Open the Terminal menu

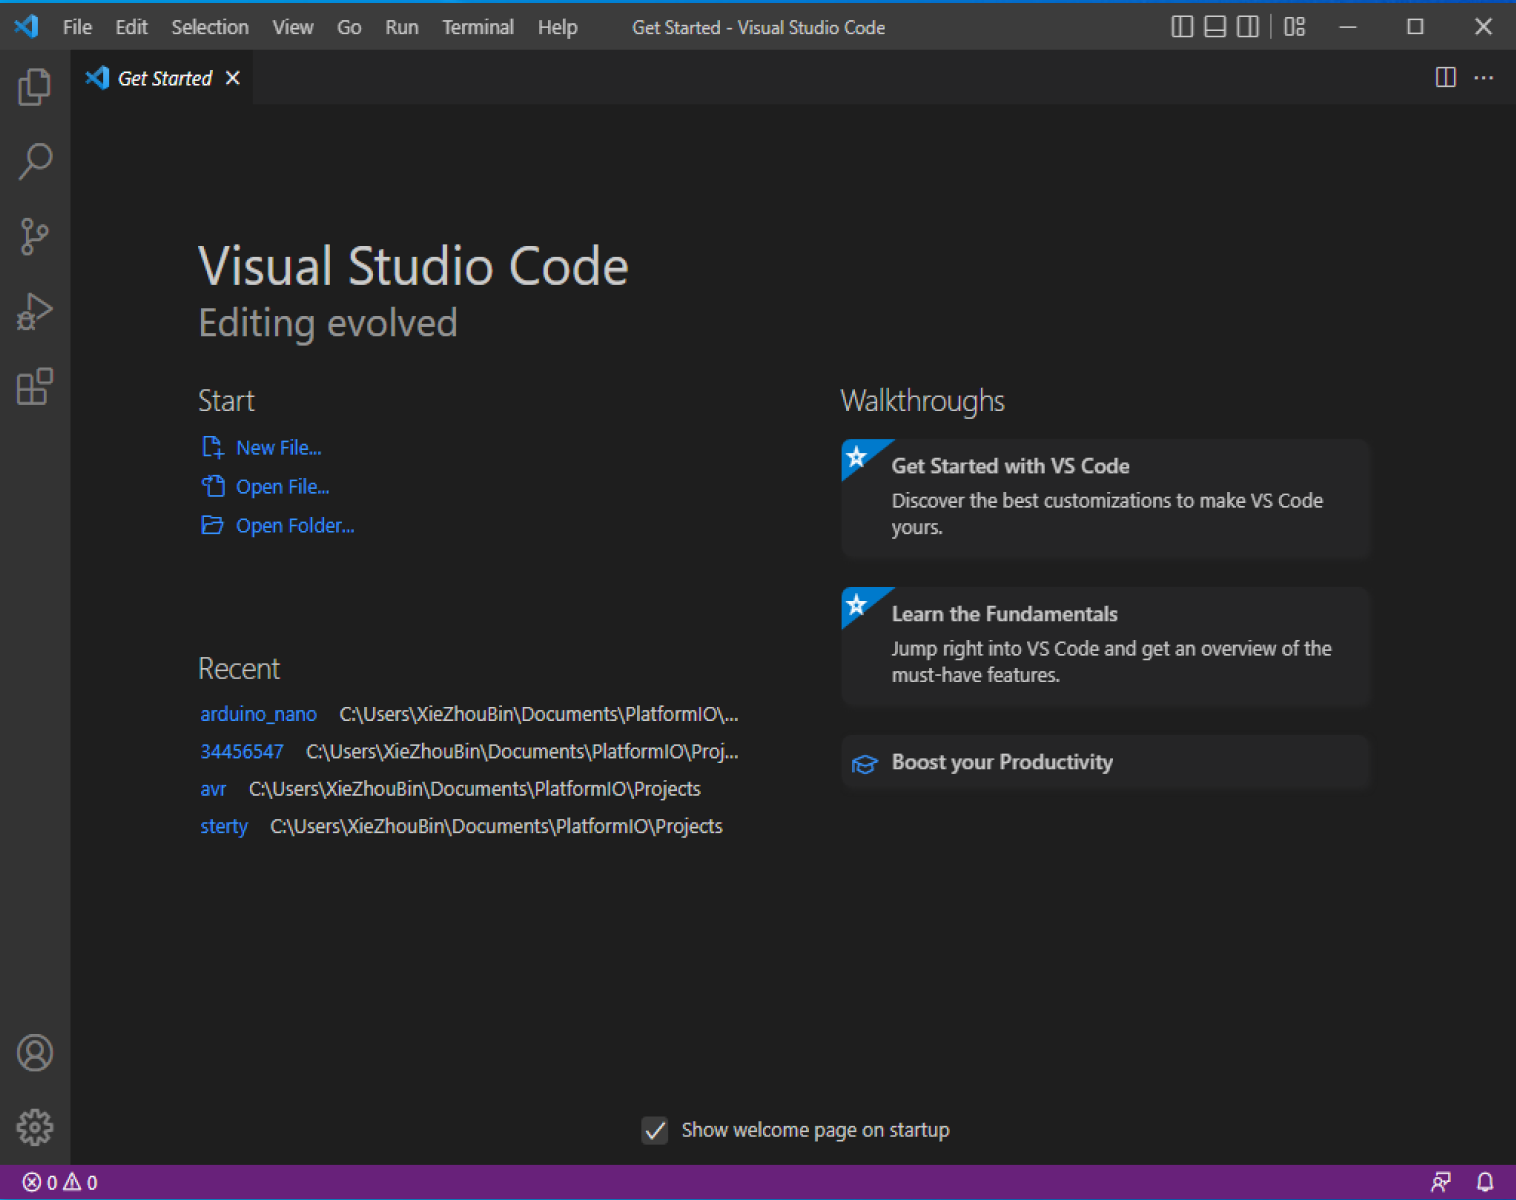477,27
